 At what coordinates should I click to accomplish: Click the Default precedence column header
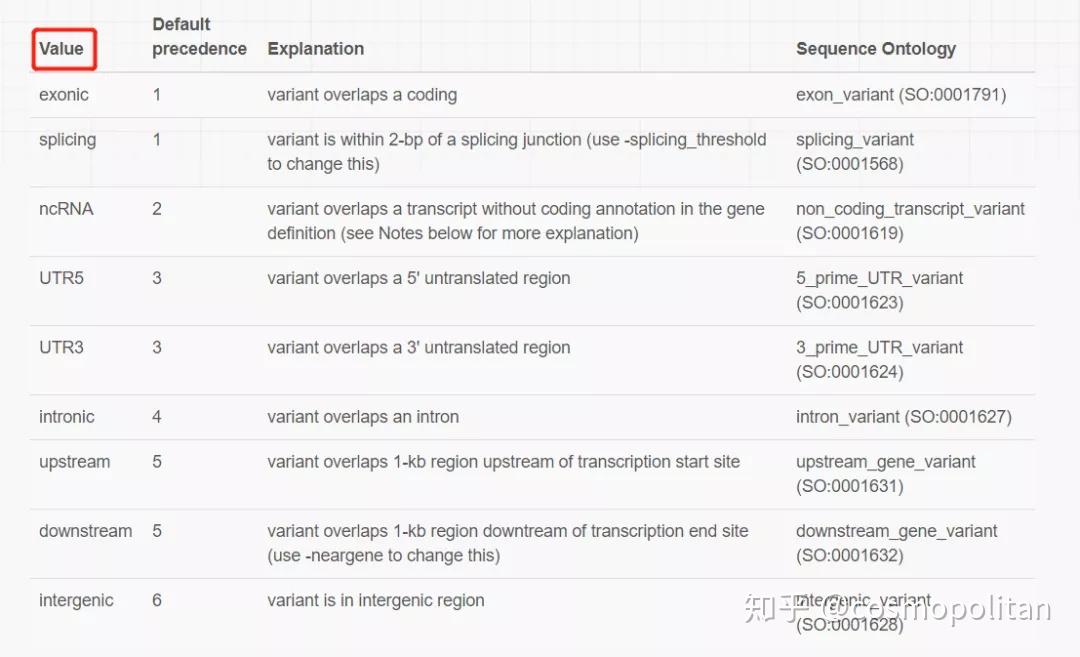[x=199, y=37]
